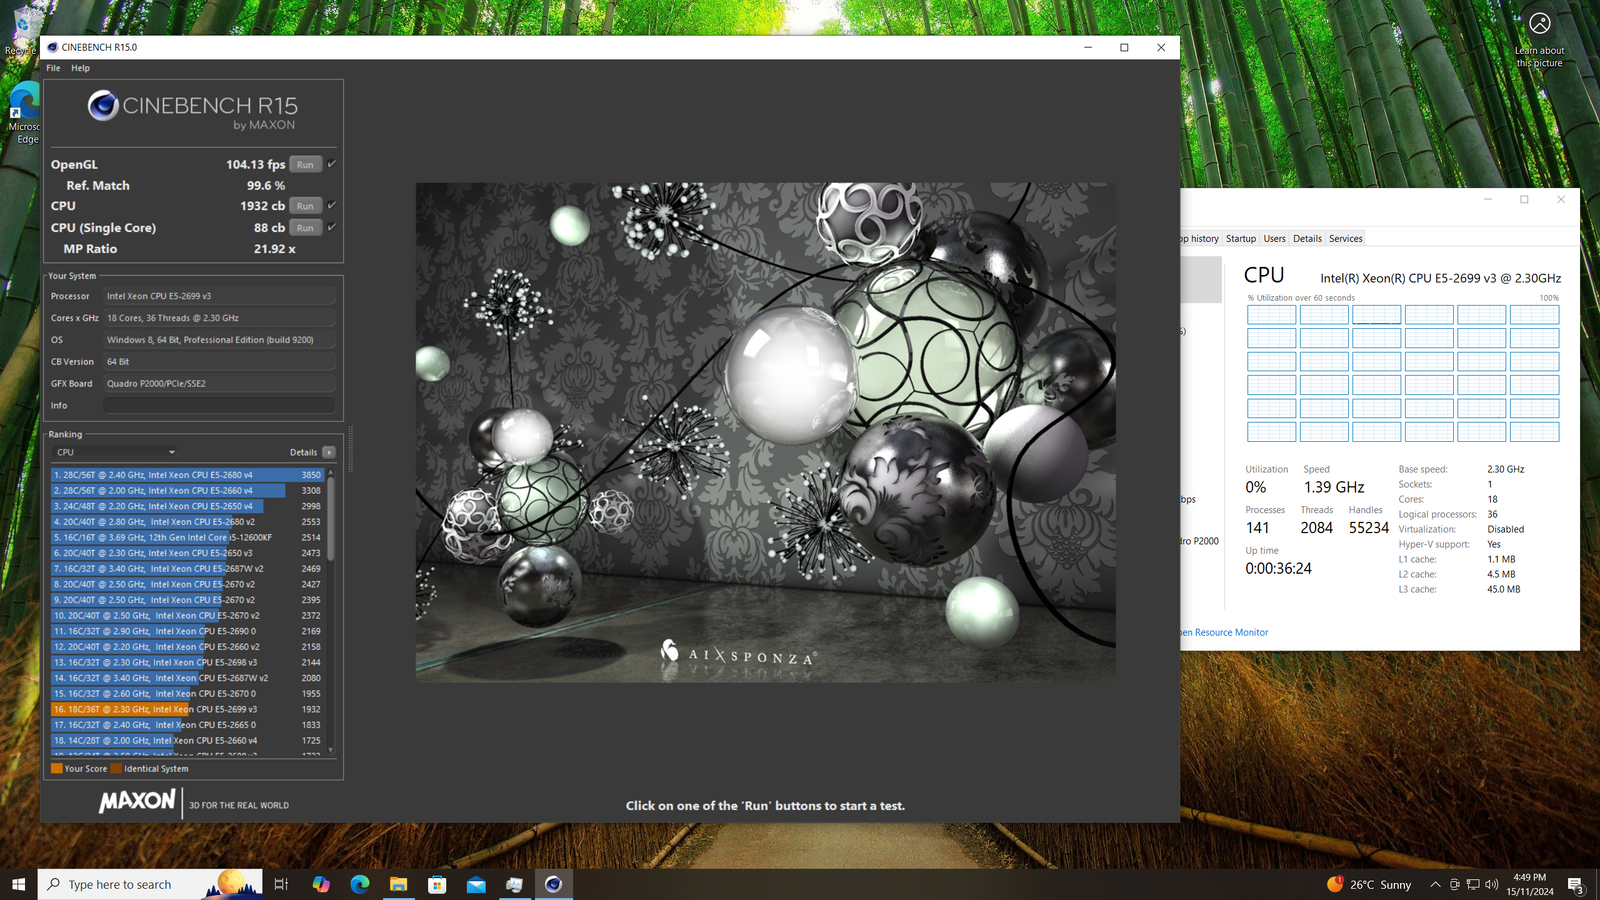This screenshot has height=900, width=1600.
Task: Run the OpenGL benchmark
Action: [x=305, y=164]
